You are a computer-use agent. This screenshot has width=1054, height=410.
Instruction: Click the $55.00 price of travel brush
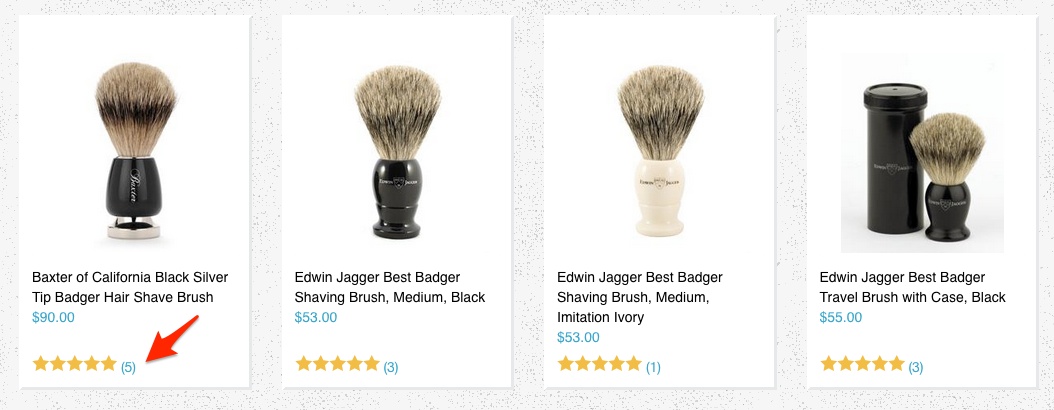click(x=841, y=317)
